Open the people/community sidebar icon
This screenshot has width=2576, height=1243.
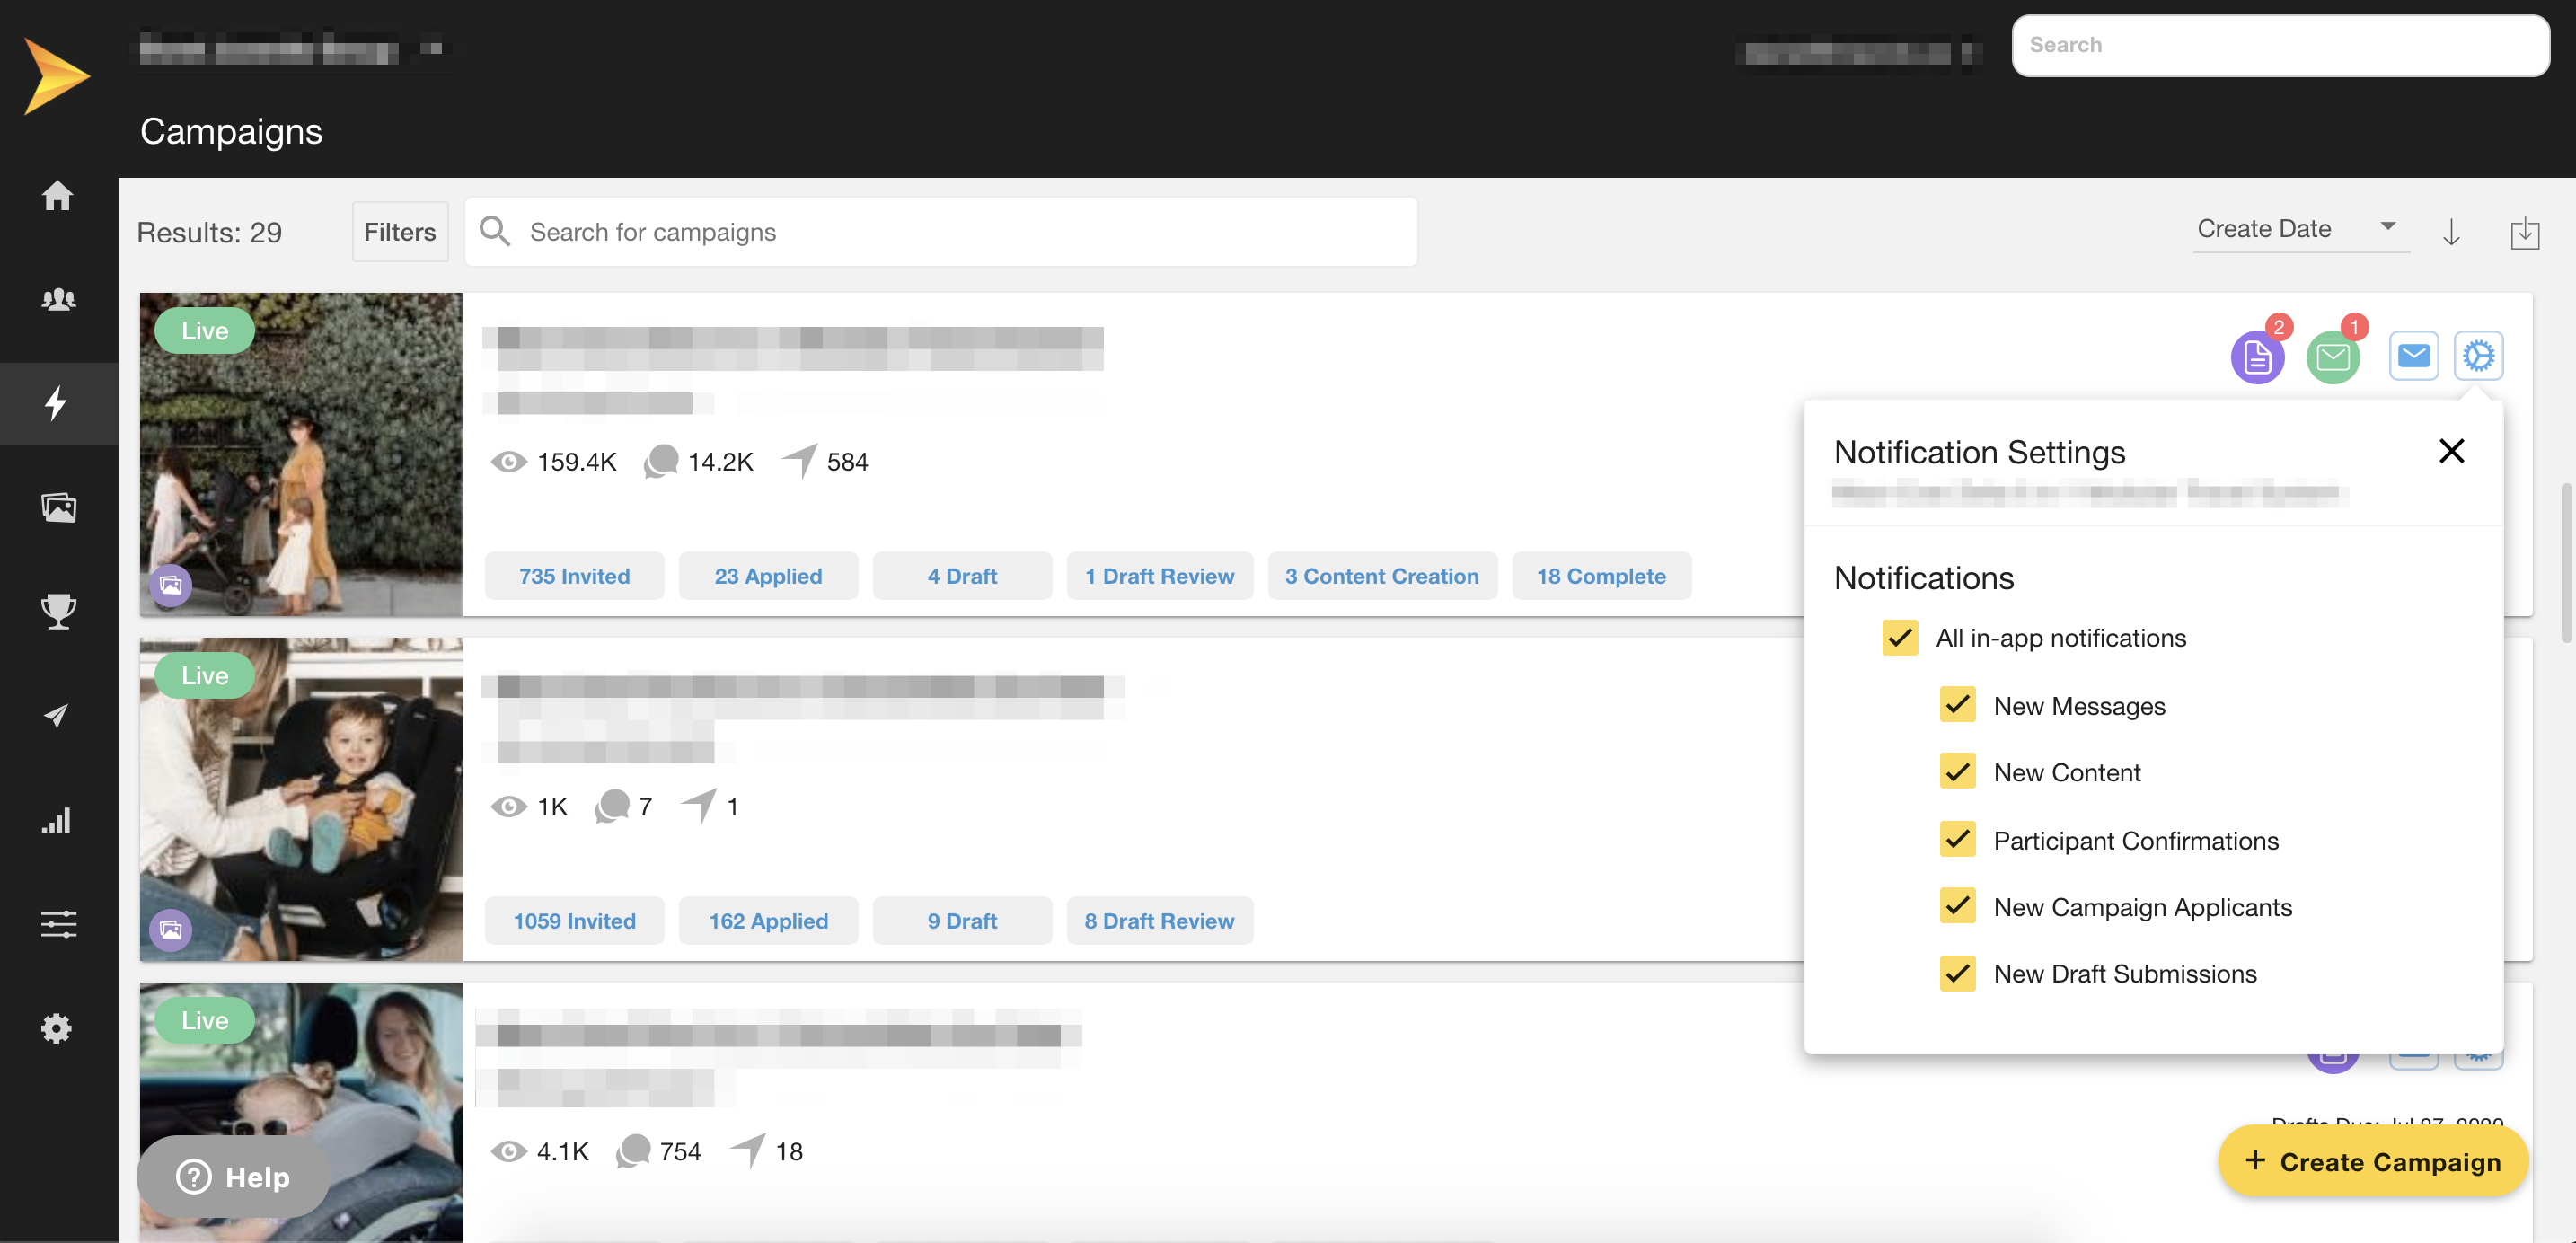point(58,299)
